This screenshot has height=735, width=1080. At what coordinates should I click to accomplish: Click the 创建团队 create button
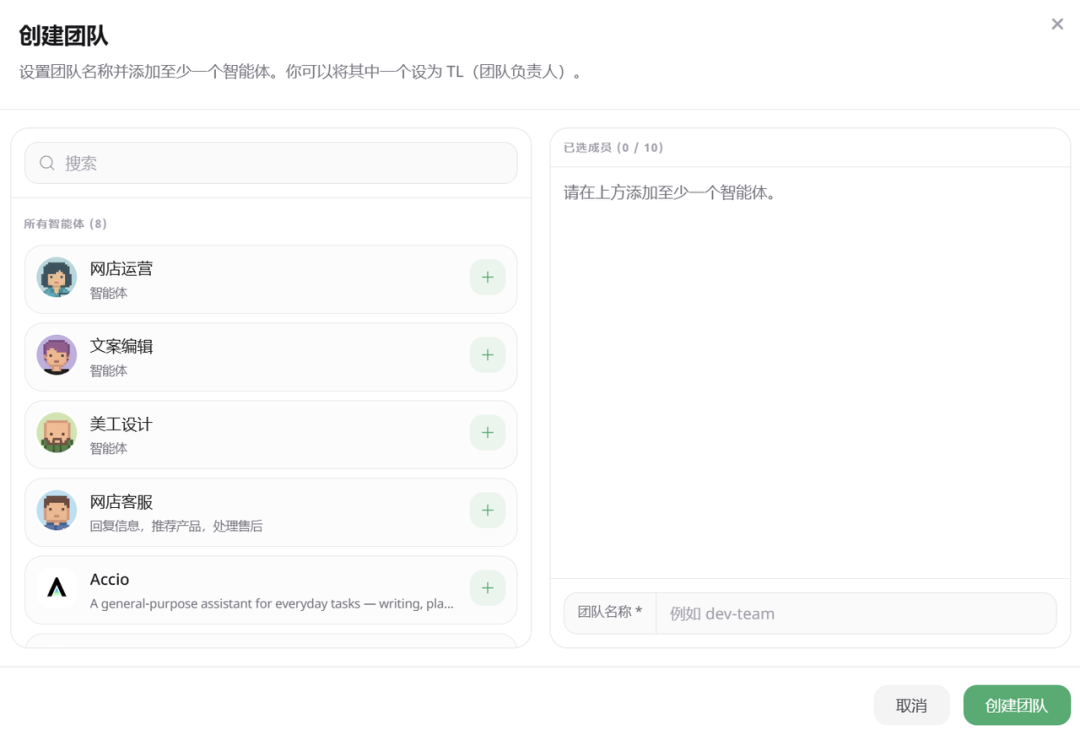point(1017,705)
